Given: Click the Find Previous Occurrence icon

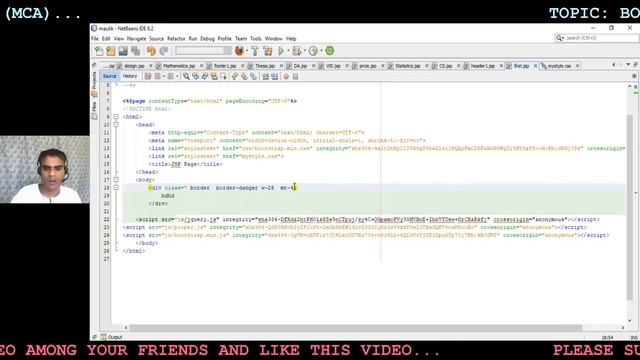Looking at the screenshot, I should pyautogui.click(x=196, y=76).
